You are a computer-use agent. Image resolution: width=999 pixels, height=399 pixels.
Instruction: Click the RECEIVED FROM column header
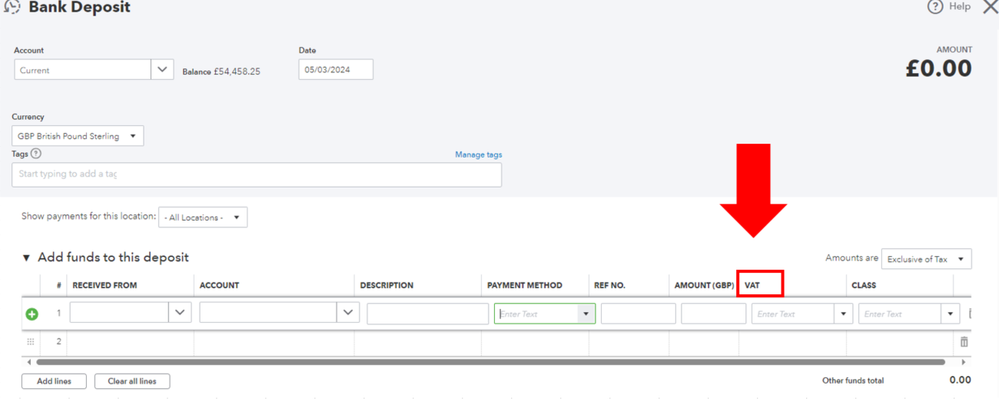coord(104,286)
